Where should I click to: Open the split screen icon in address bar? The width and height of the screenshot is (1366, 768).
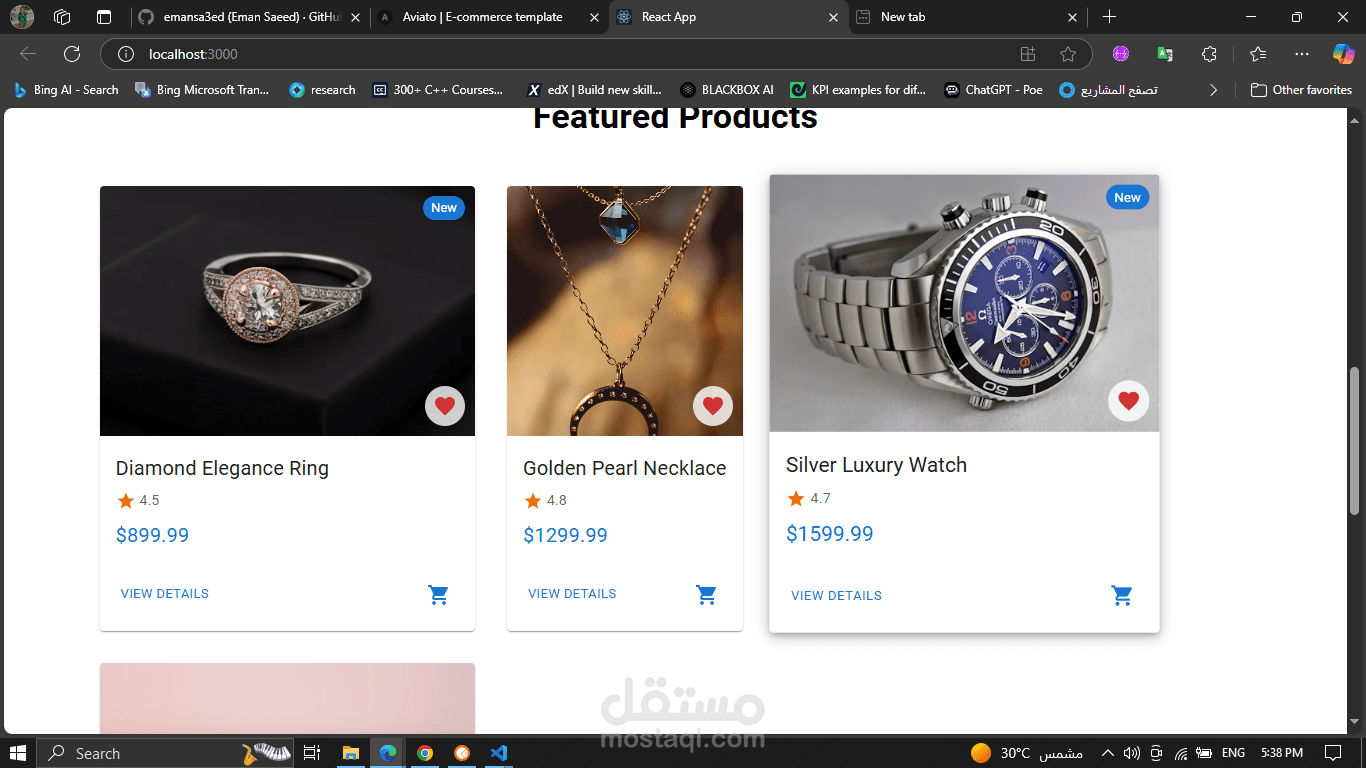pyautogui.click(x=1028, y=54)
